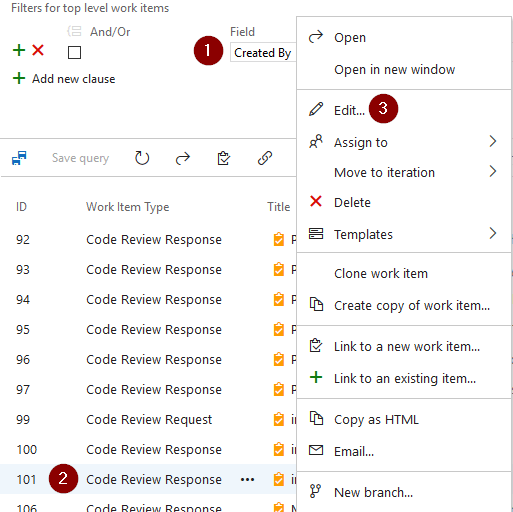Viewport: 513px width, 512px height.
Task: Expand the Assign to submenu
Action: pyautogui.click(x=404, y=142)
